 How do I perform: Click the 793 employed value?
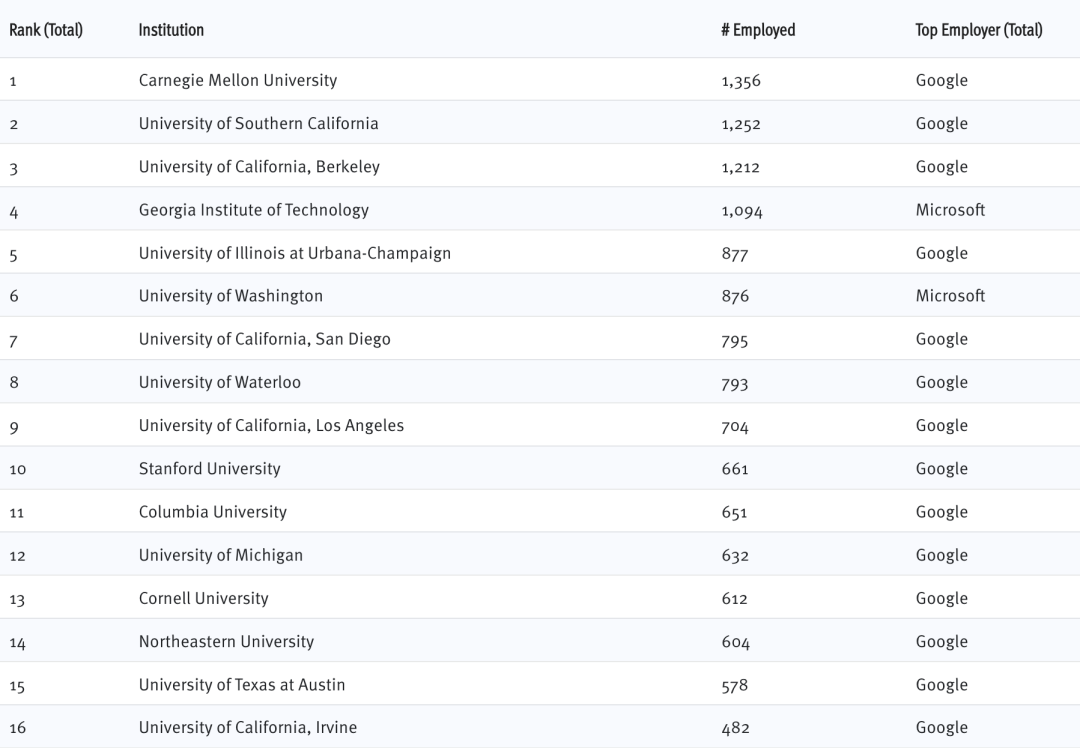click(x=735, y=384)
